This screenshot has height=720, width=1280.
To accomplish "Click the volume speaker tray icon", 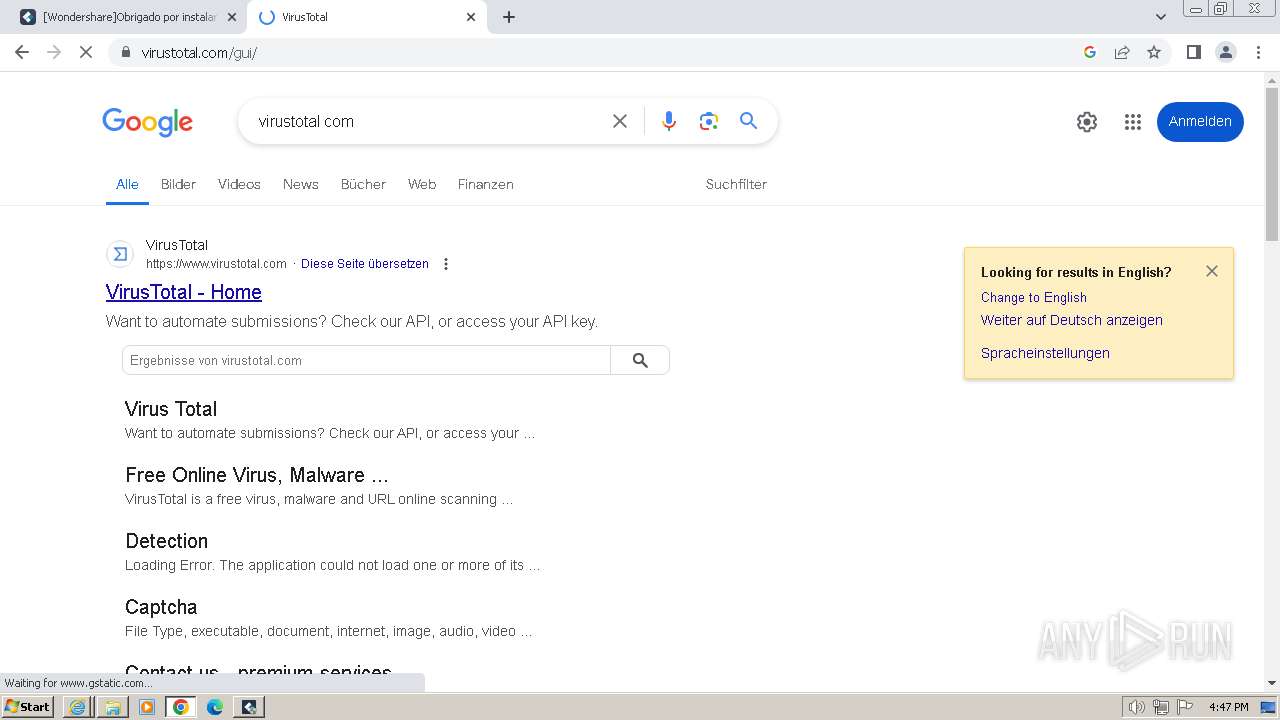I will 1137,707.
